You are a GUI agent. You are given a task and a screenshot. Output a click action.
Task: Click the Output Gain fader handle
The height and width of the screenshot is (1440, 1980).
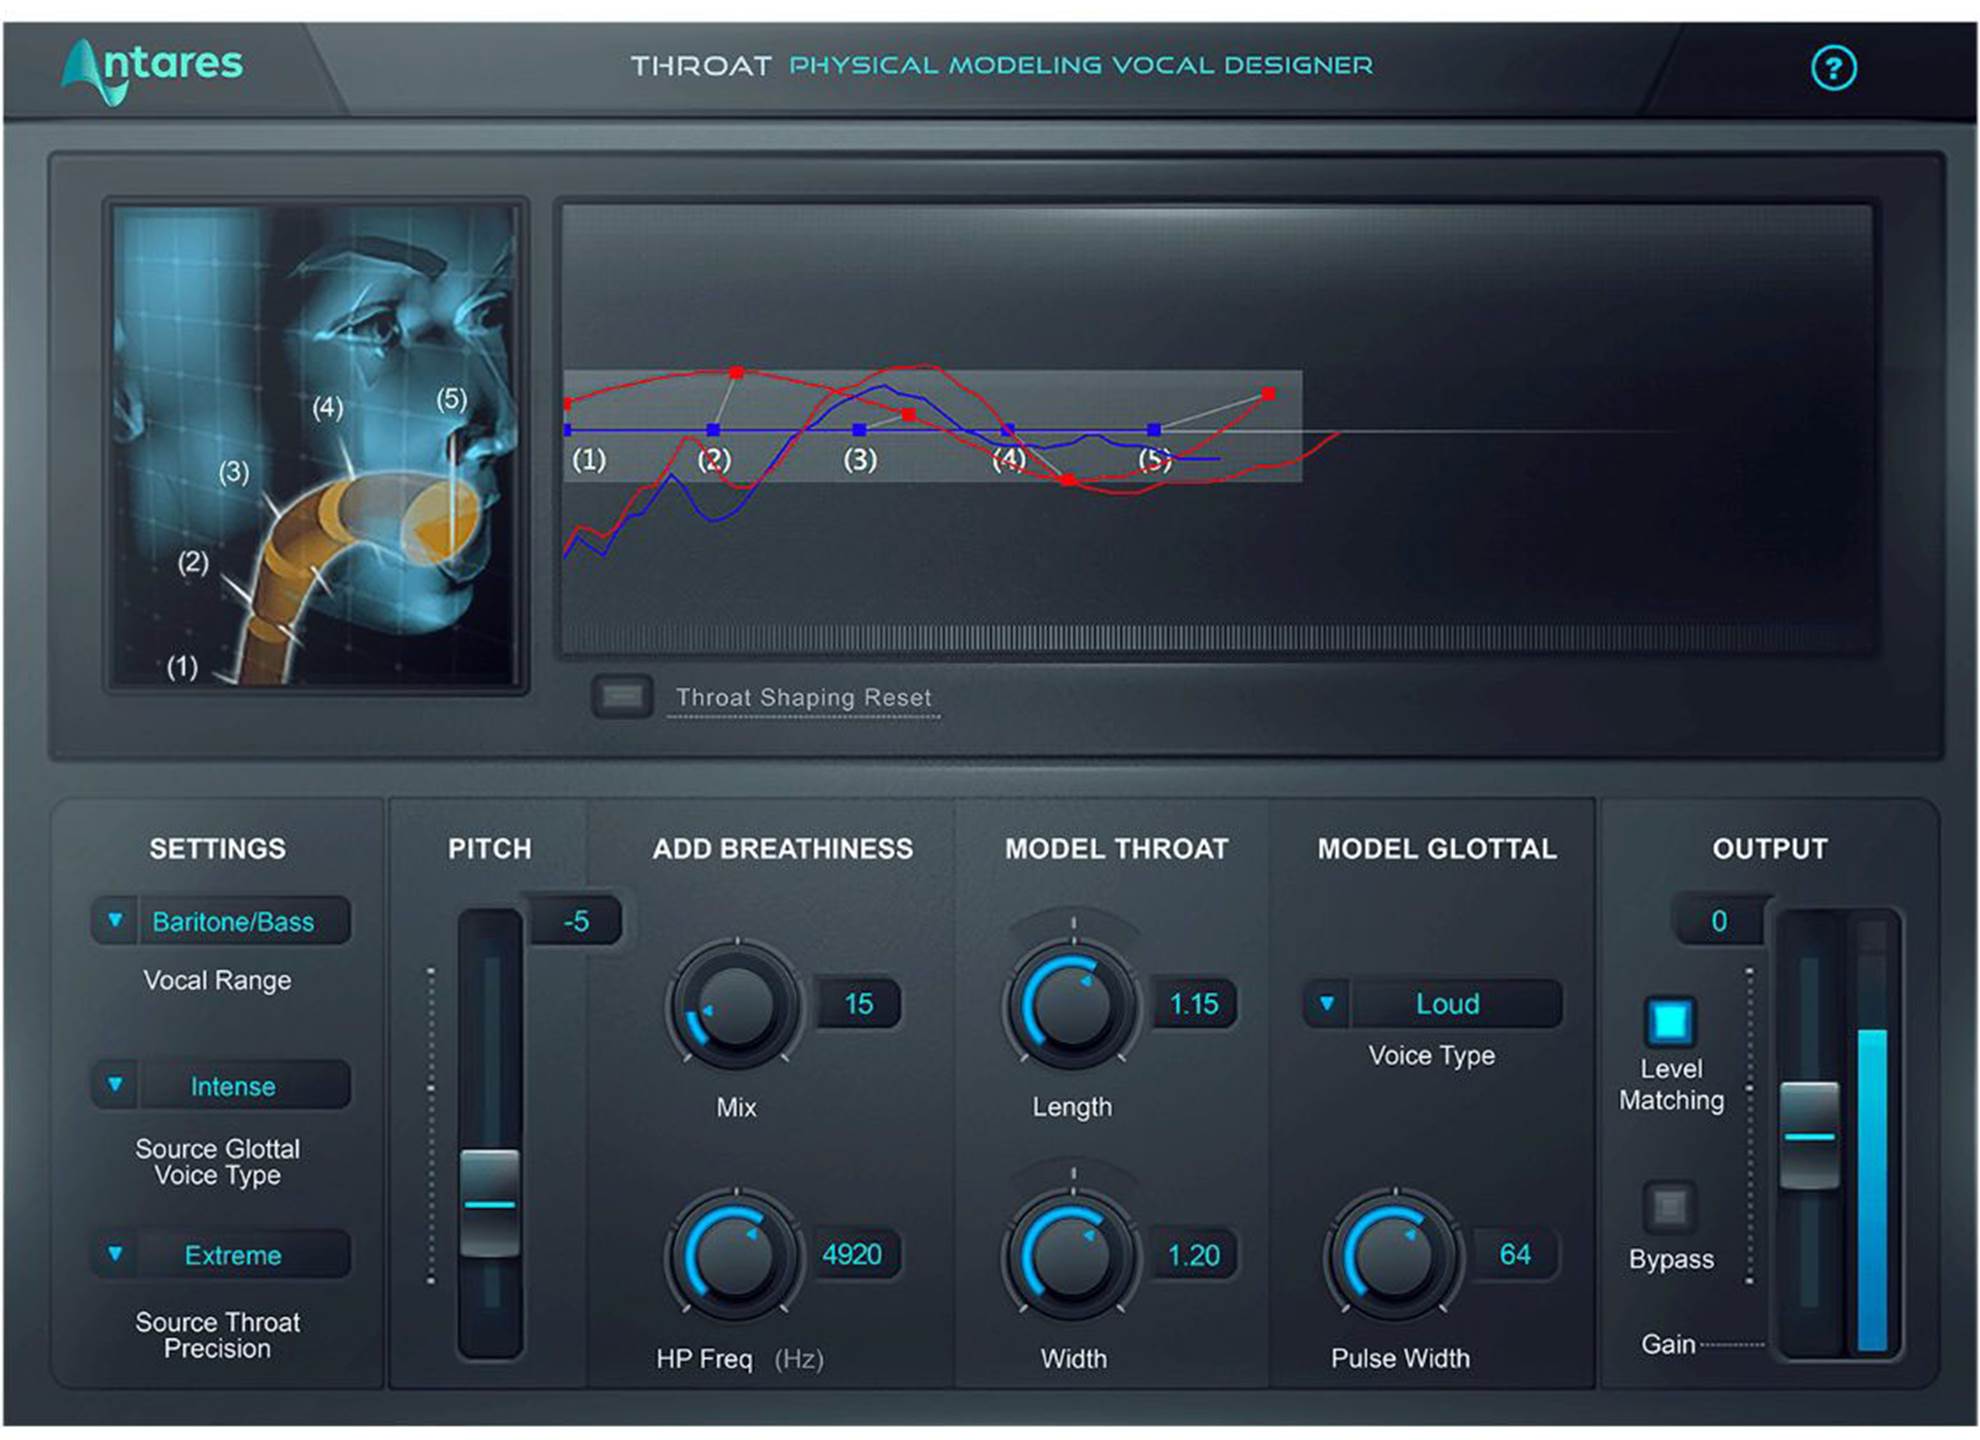(x=1809, y=1135)
